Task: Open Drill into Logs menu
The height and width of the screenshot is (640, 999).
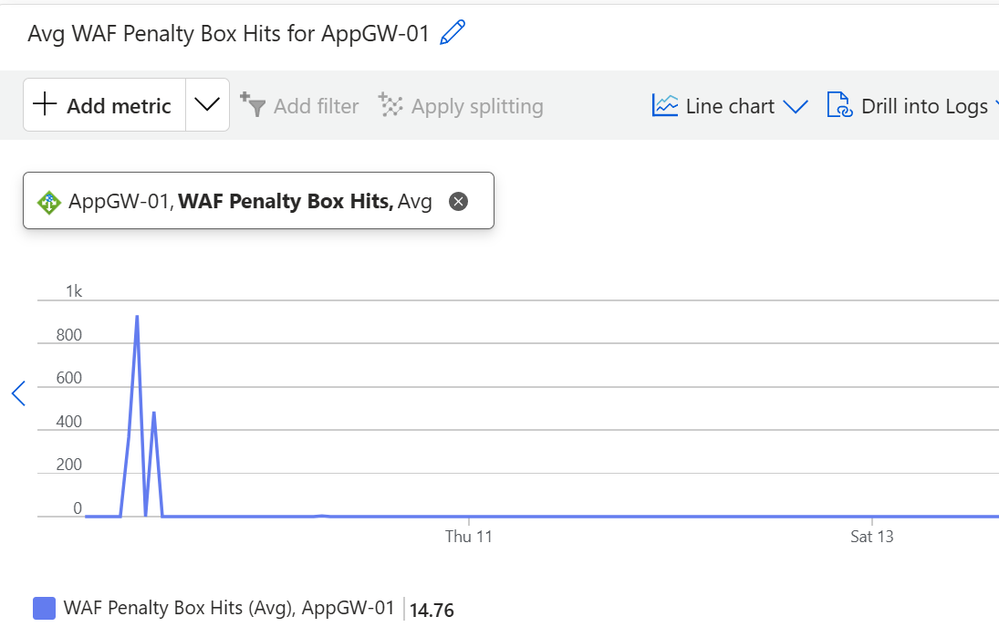Action: pos(923,106)
